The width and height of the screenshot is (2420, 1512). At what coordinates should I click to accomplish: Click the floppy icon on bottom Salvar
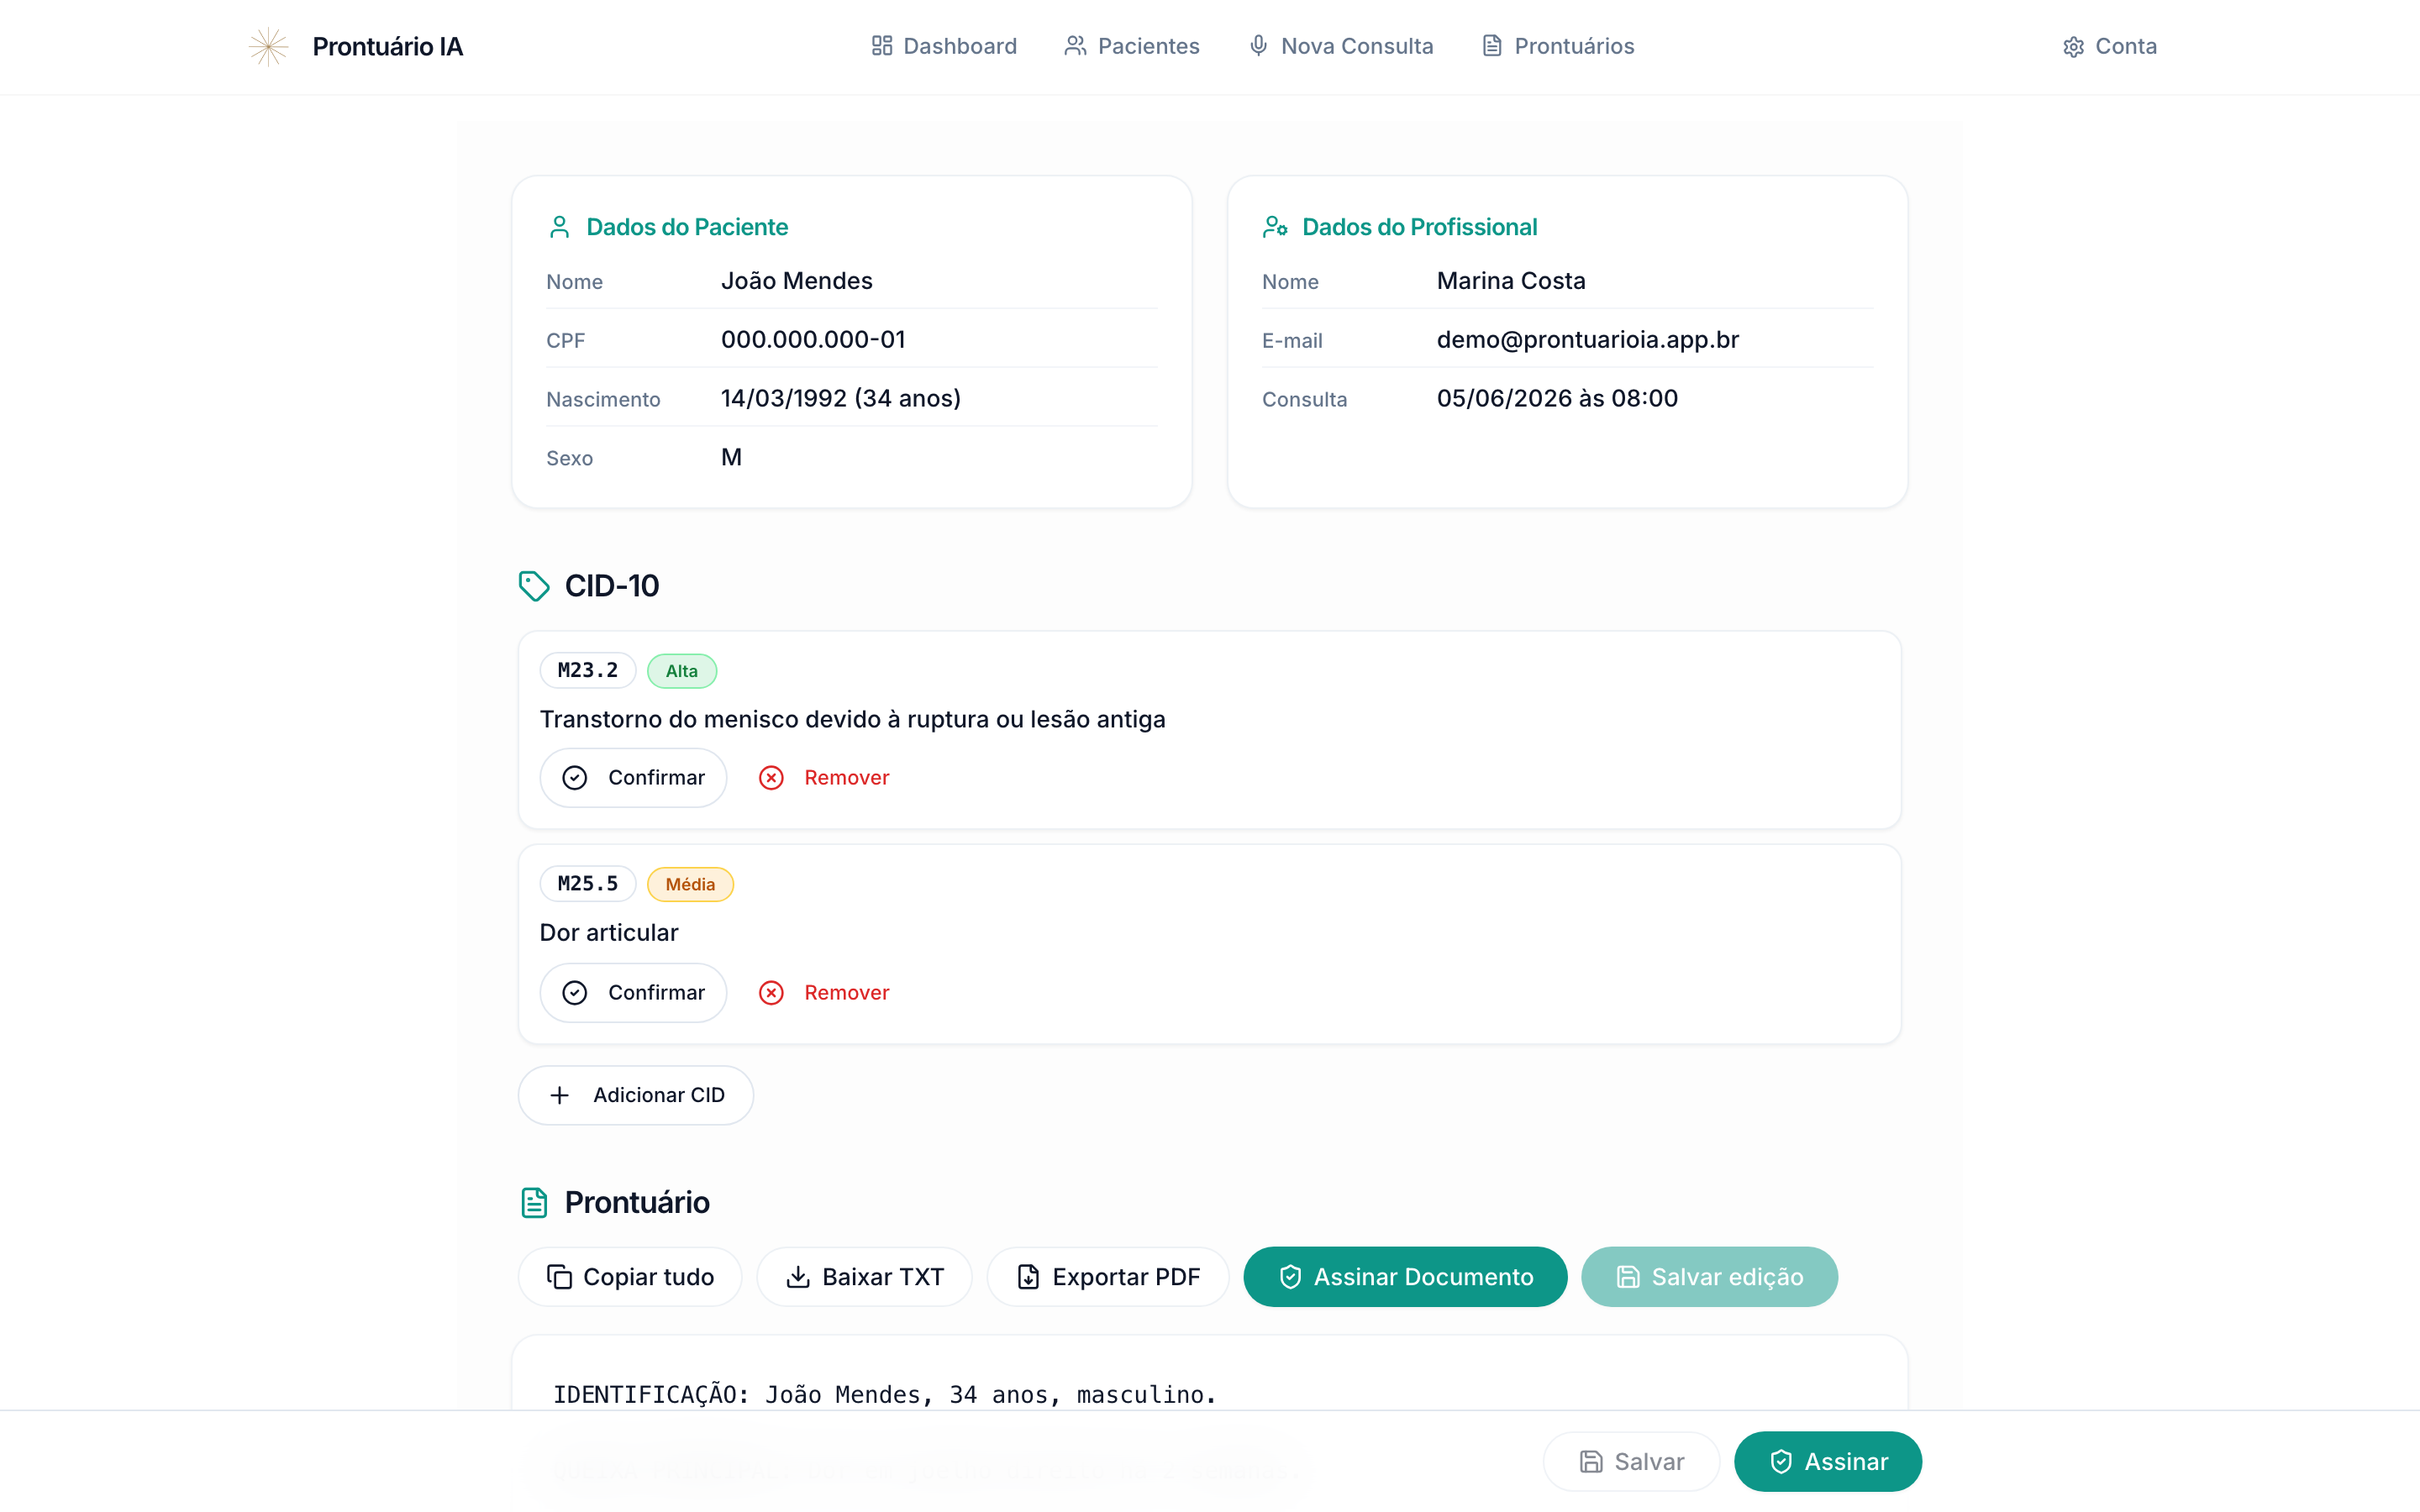pyautogui.click(x=1591, y=1462)
